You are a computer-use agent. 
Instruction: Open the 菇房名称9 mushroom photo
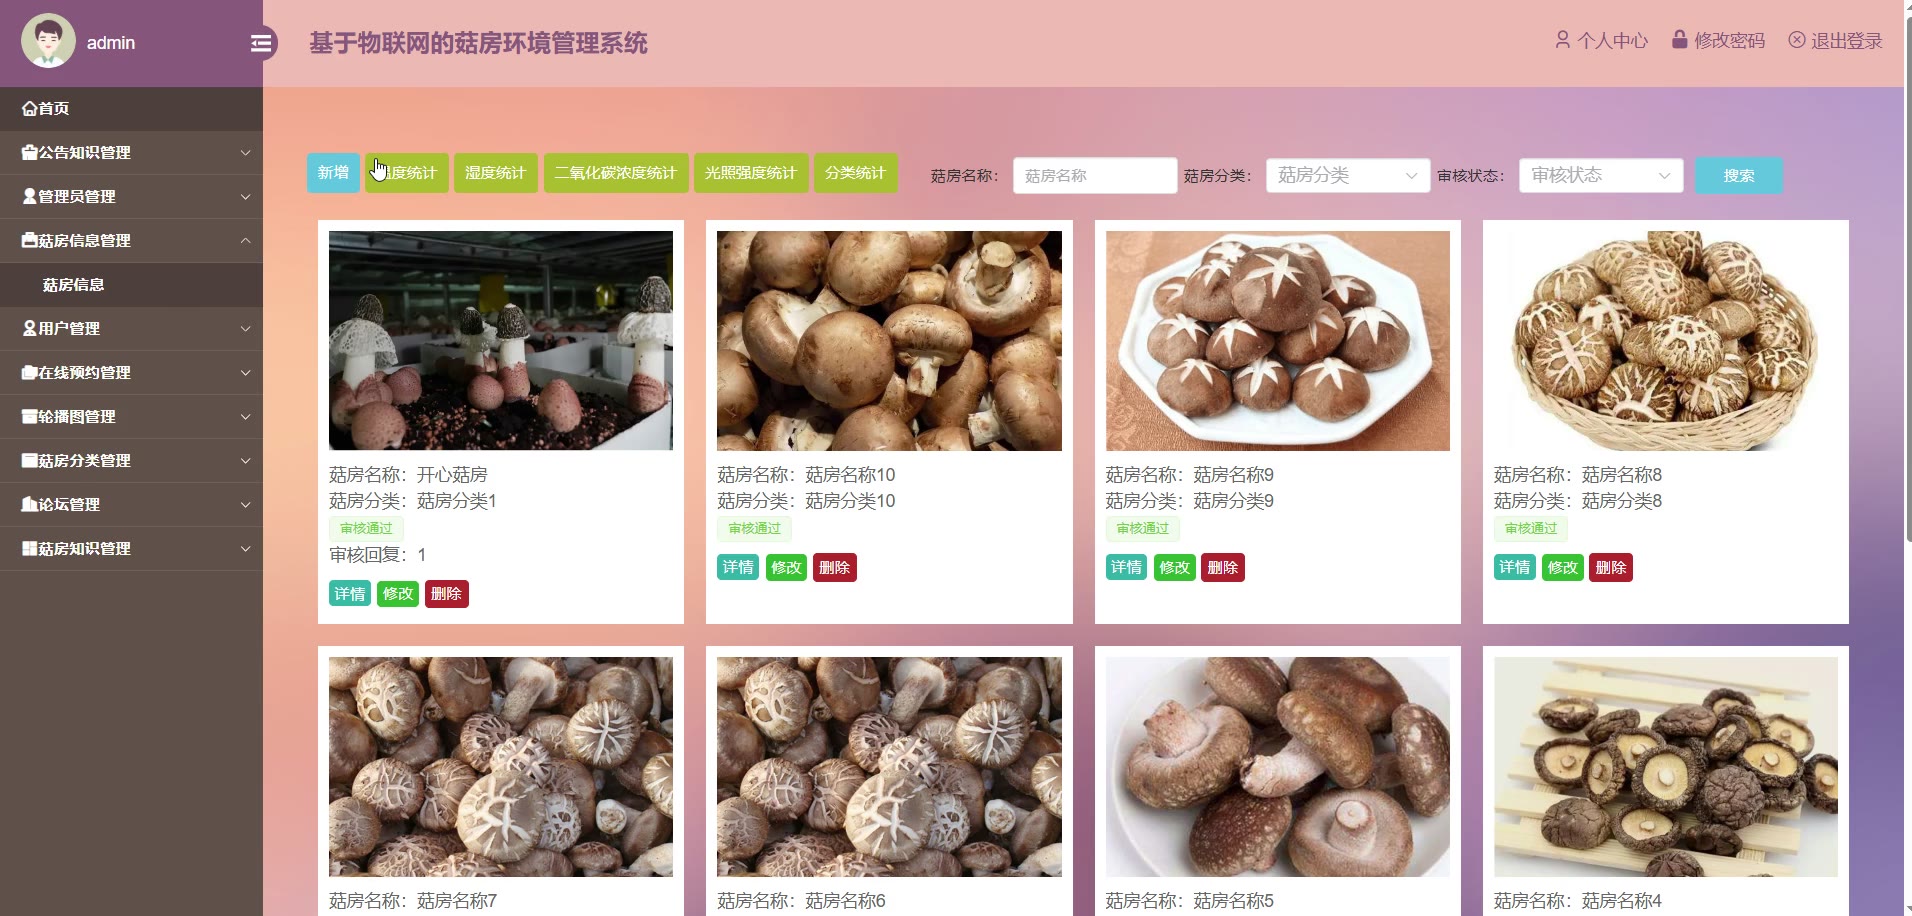click(x=1278, y=341)
